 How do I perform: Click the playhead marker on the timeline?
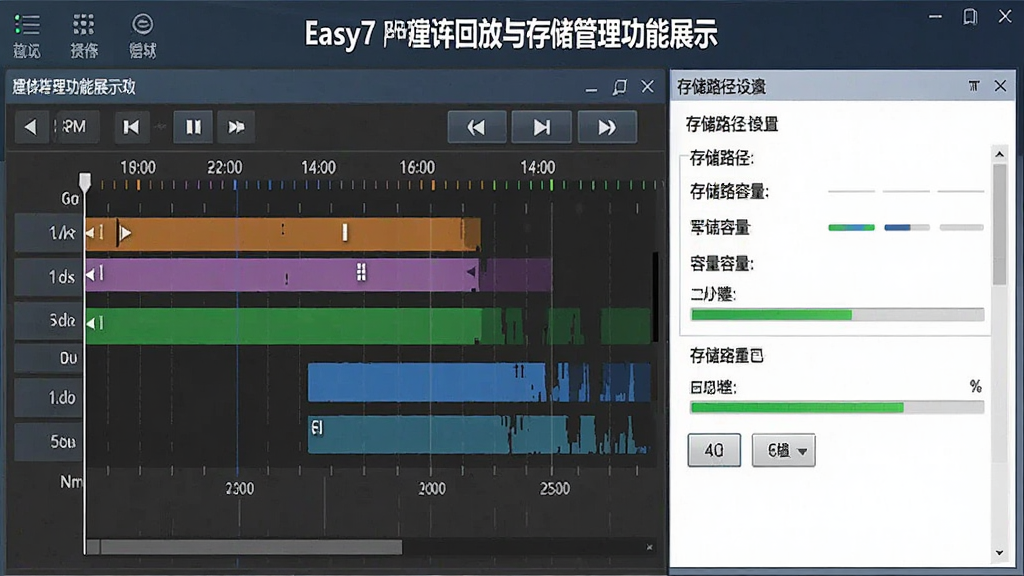(85, 181)
